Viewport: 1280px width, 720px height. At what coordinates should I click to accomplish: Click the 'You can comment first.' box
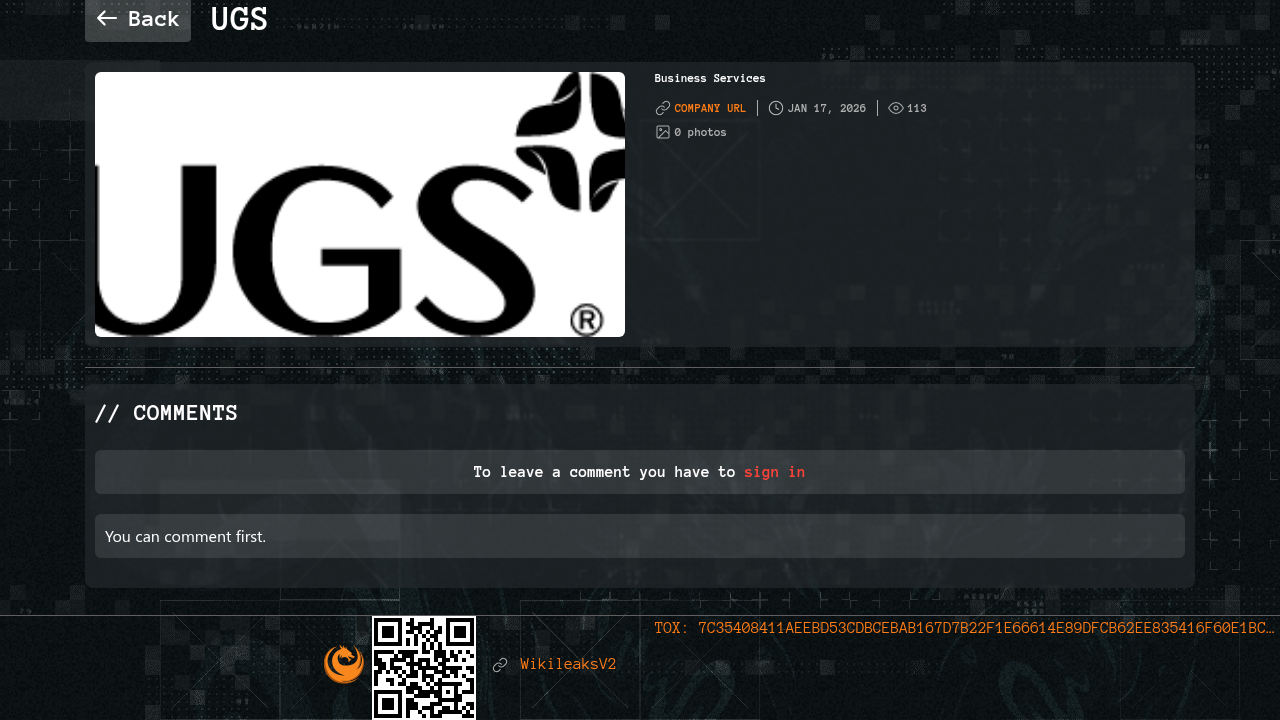640,536
